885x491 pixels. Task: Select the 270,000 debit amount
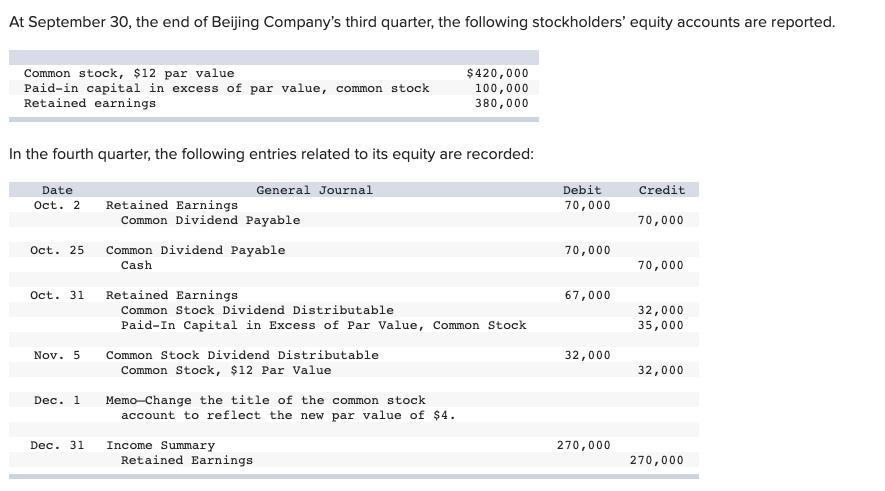coord(584,445)
